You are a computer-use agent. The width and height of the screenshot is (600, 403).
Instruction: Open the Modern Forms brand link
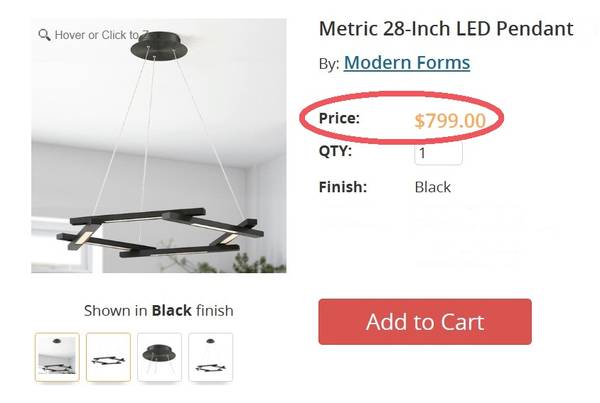406,63
